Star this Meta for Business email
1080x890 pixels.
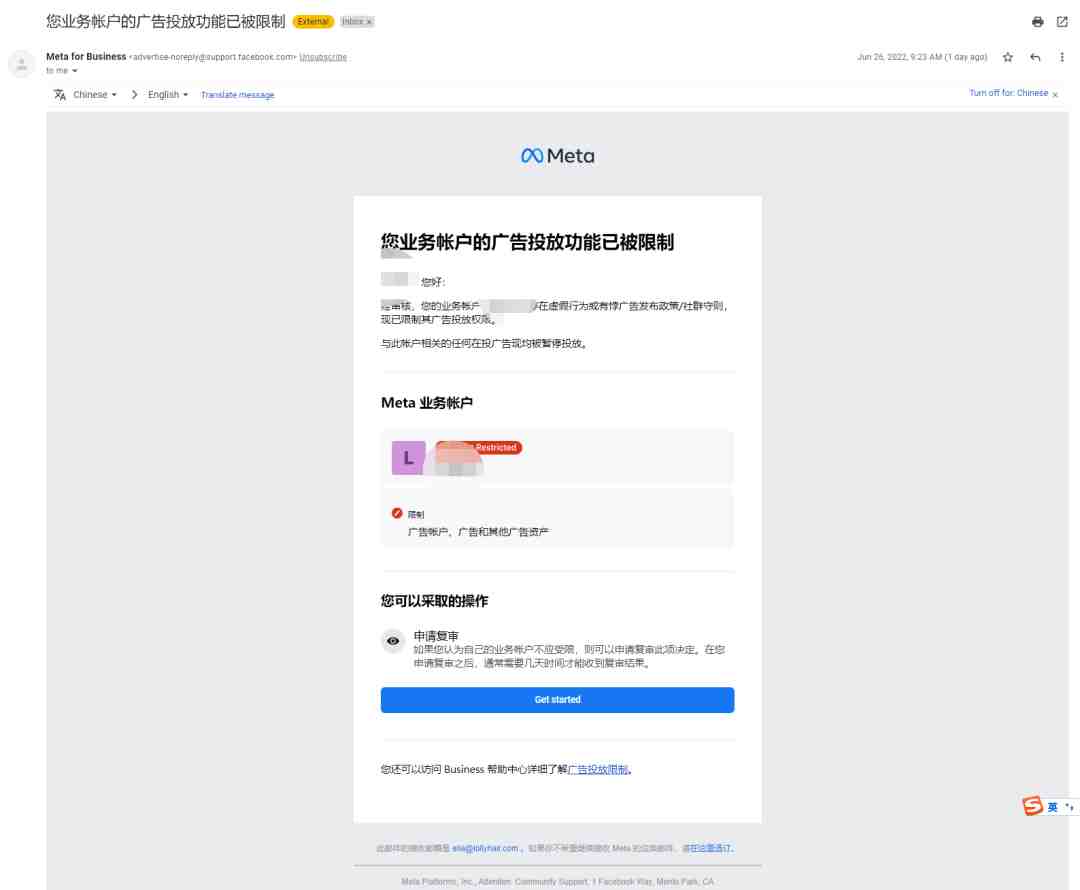tap(1008, 57)
